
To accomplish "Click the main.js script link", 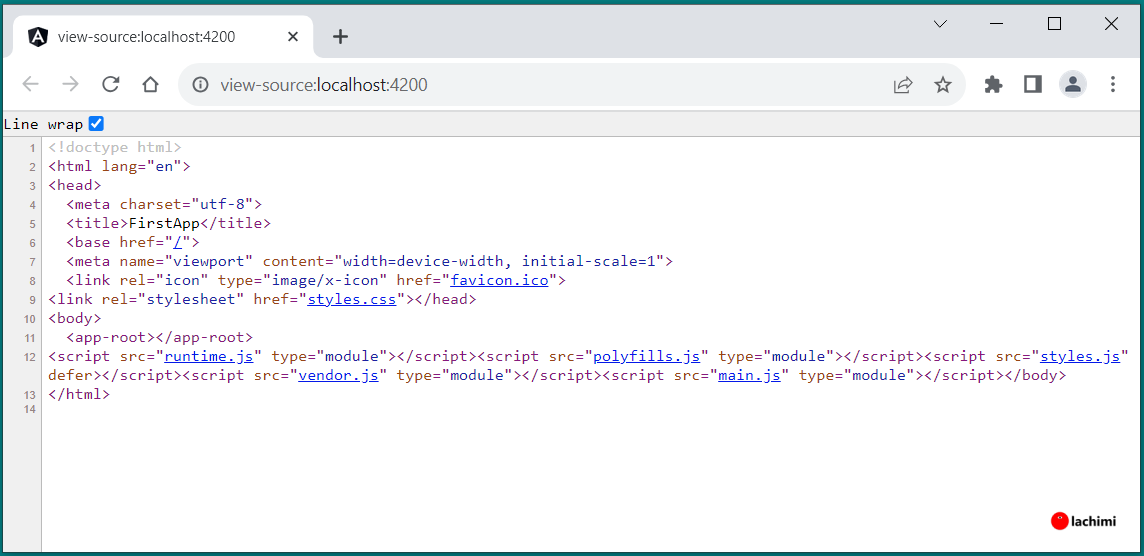I will [x=749, y=375].
